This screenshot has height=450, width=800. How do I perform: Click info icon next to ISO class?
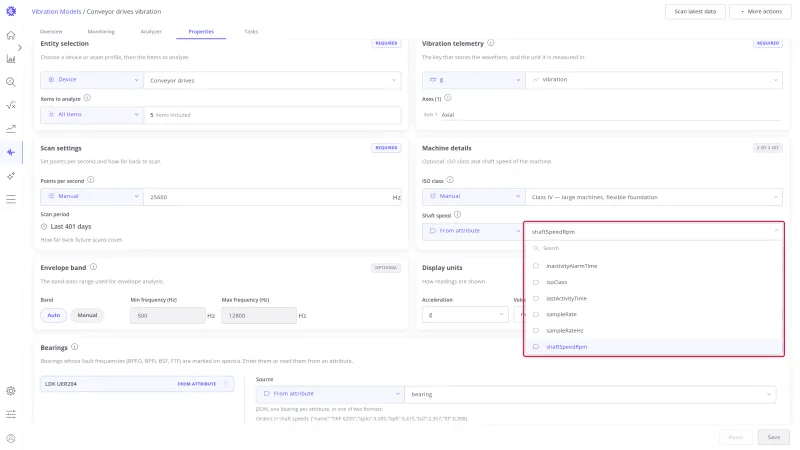tap(450, 180)
